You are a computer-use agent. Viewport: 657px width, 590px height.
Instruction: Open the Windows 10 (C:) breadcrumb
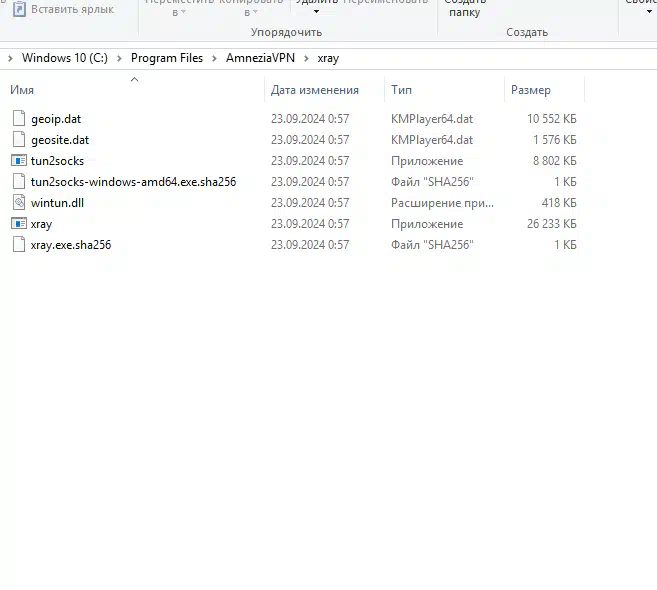tap(65, 58)
